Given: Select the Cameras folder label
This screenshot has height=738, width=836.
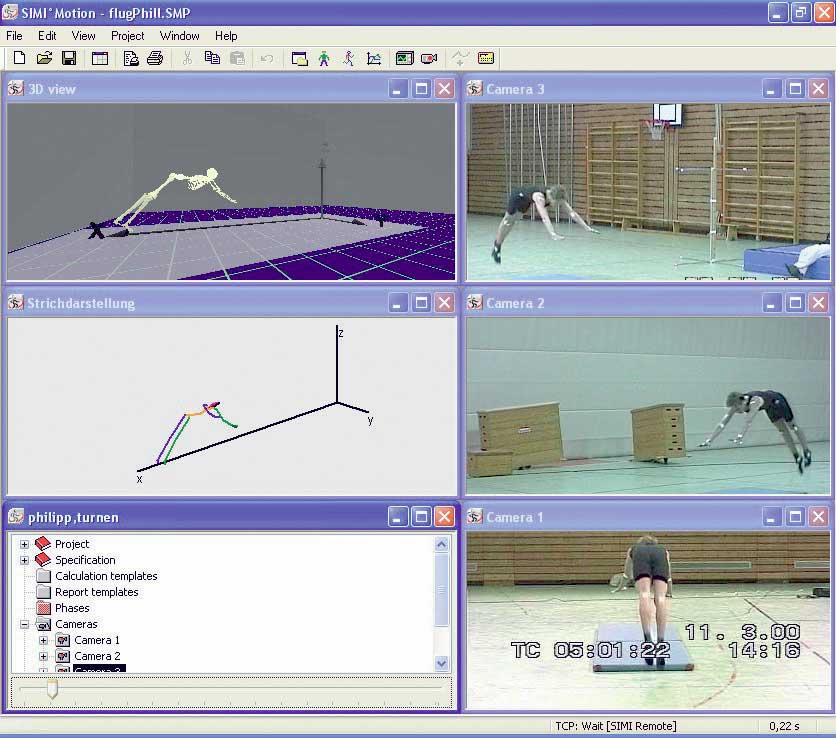Looking at the screenshot, I should click(x=76, y=624).
